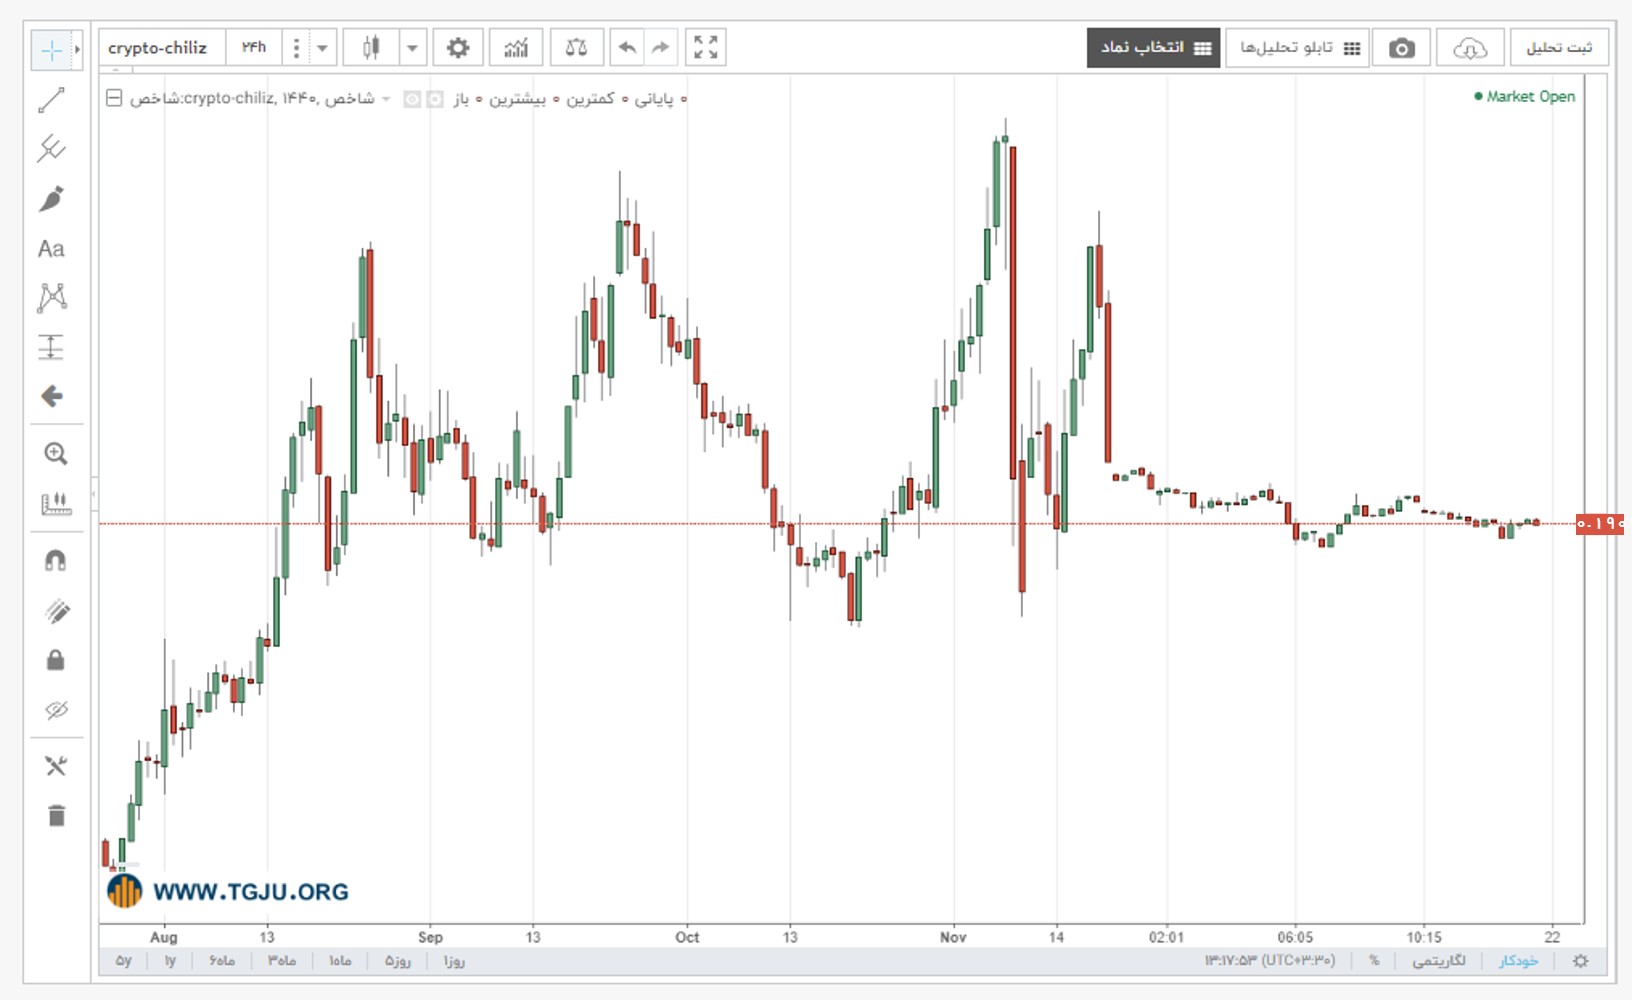The image size is (1632, 1000).
Task: Open the تابلو تحلیل‌ها analysis board button
Action: tap(1299, 48)
